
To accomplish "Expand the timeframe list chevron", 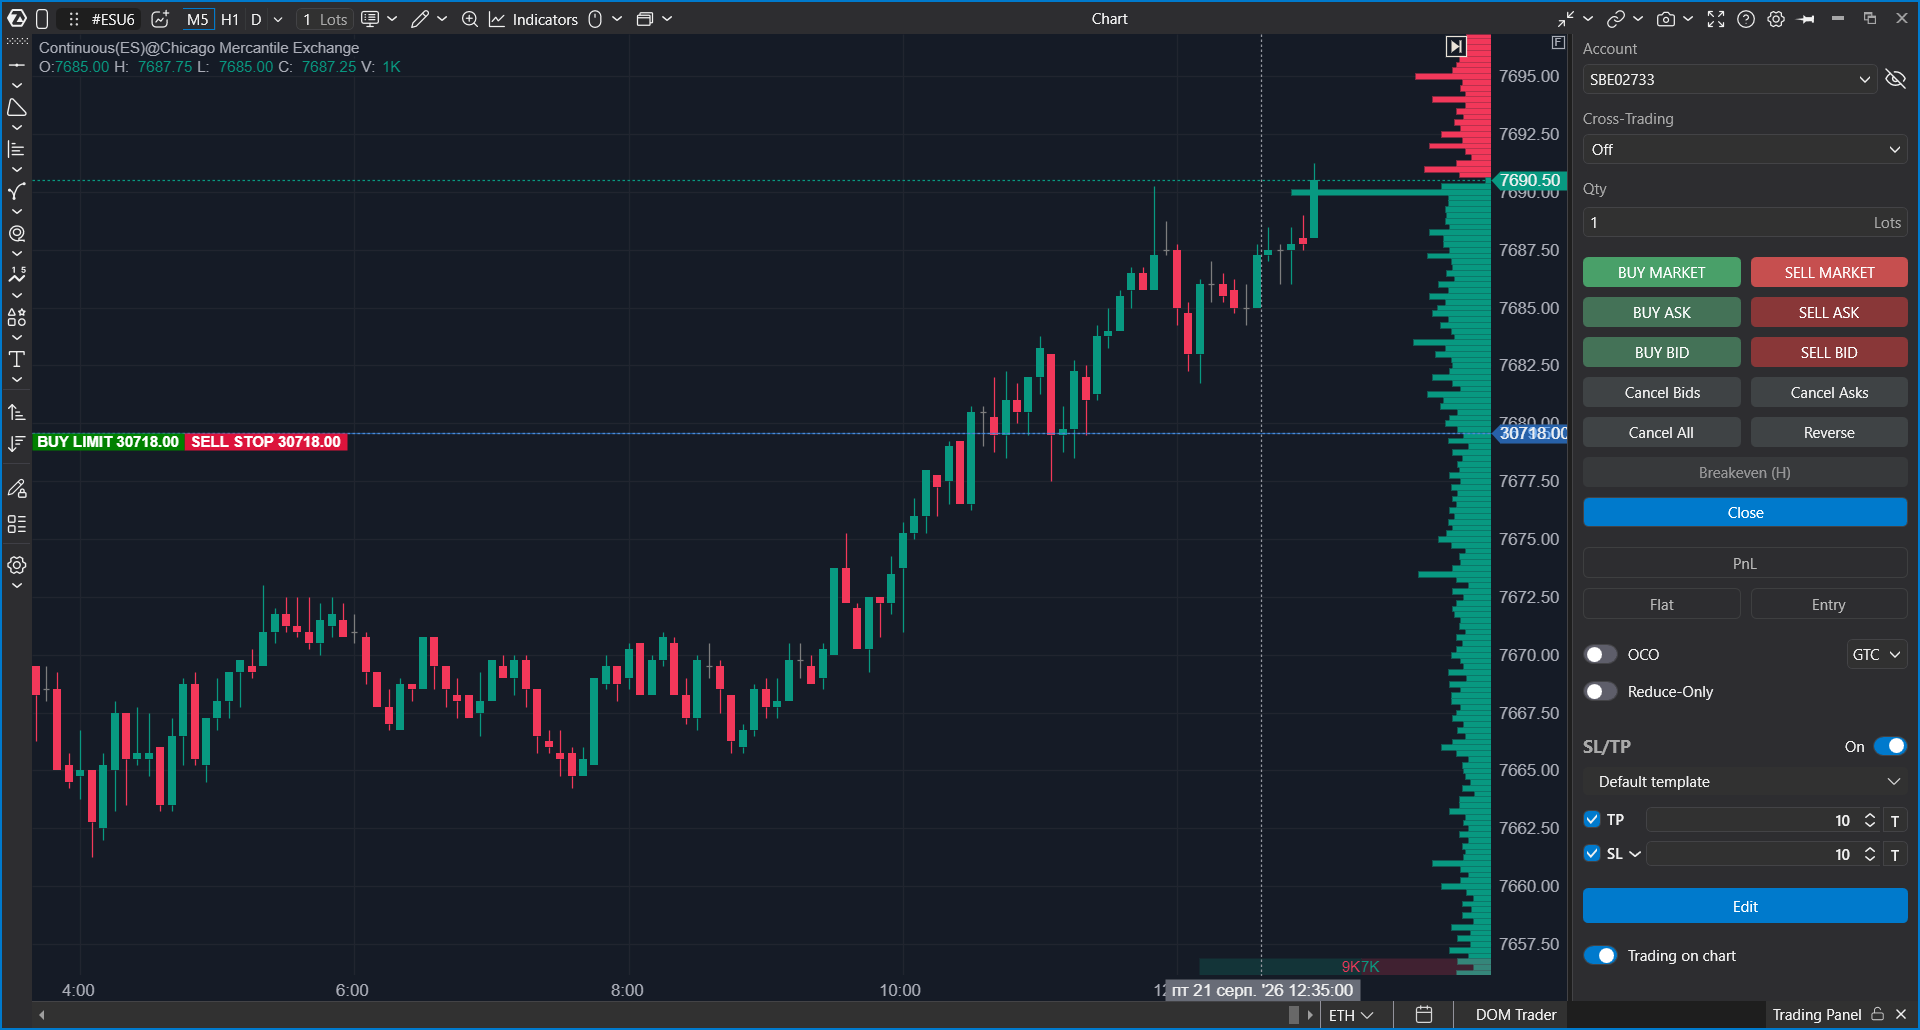I will click(278, 19).
